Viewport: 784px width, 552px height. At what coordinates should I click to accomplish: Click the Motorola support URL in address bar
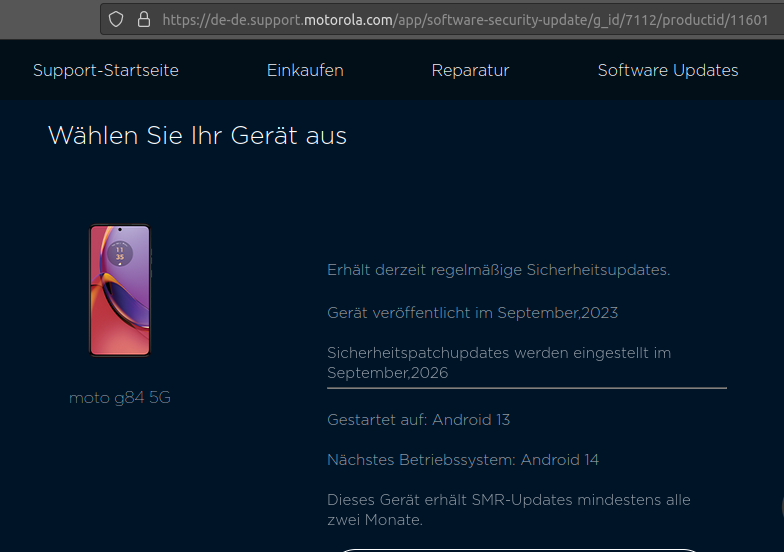(x=465, y=20)
